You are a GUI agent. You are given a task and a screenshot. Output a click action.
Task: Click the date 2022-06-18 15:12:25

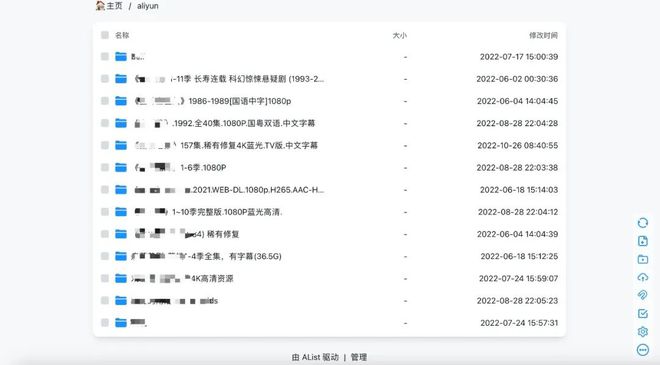coord(519,256)
